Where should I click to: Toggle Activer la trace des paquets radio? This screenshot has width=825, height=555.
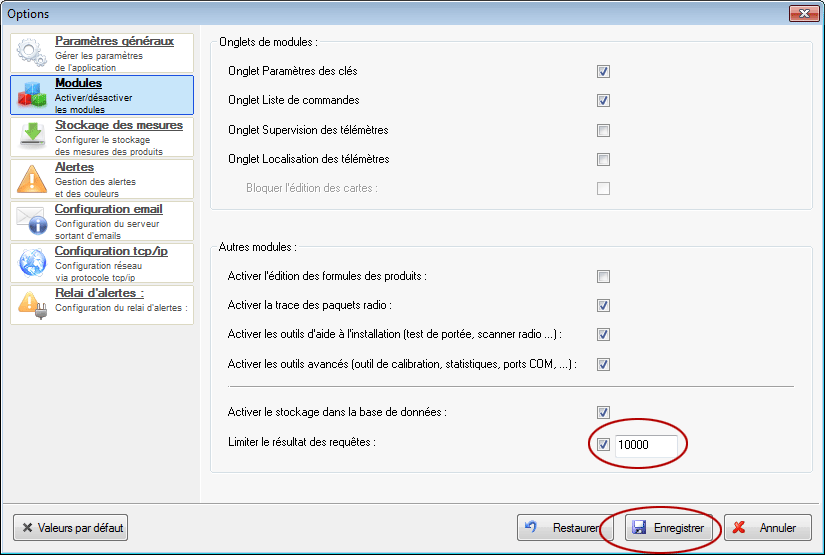point(603,305)
